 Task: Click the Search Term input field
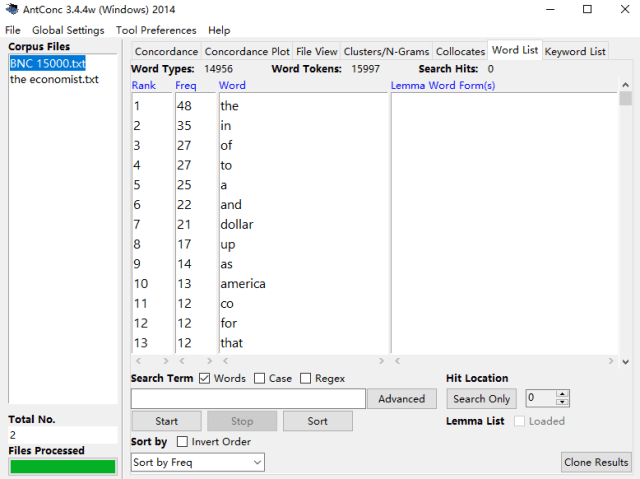pyautogui.click(x=248, y=399)
